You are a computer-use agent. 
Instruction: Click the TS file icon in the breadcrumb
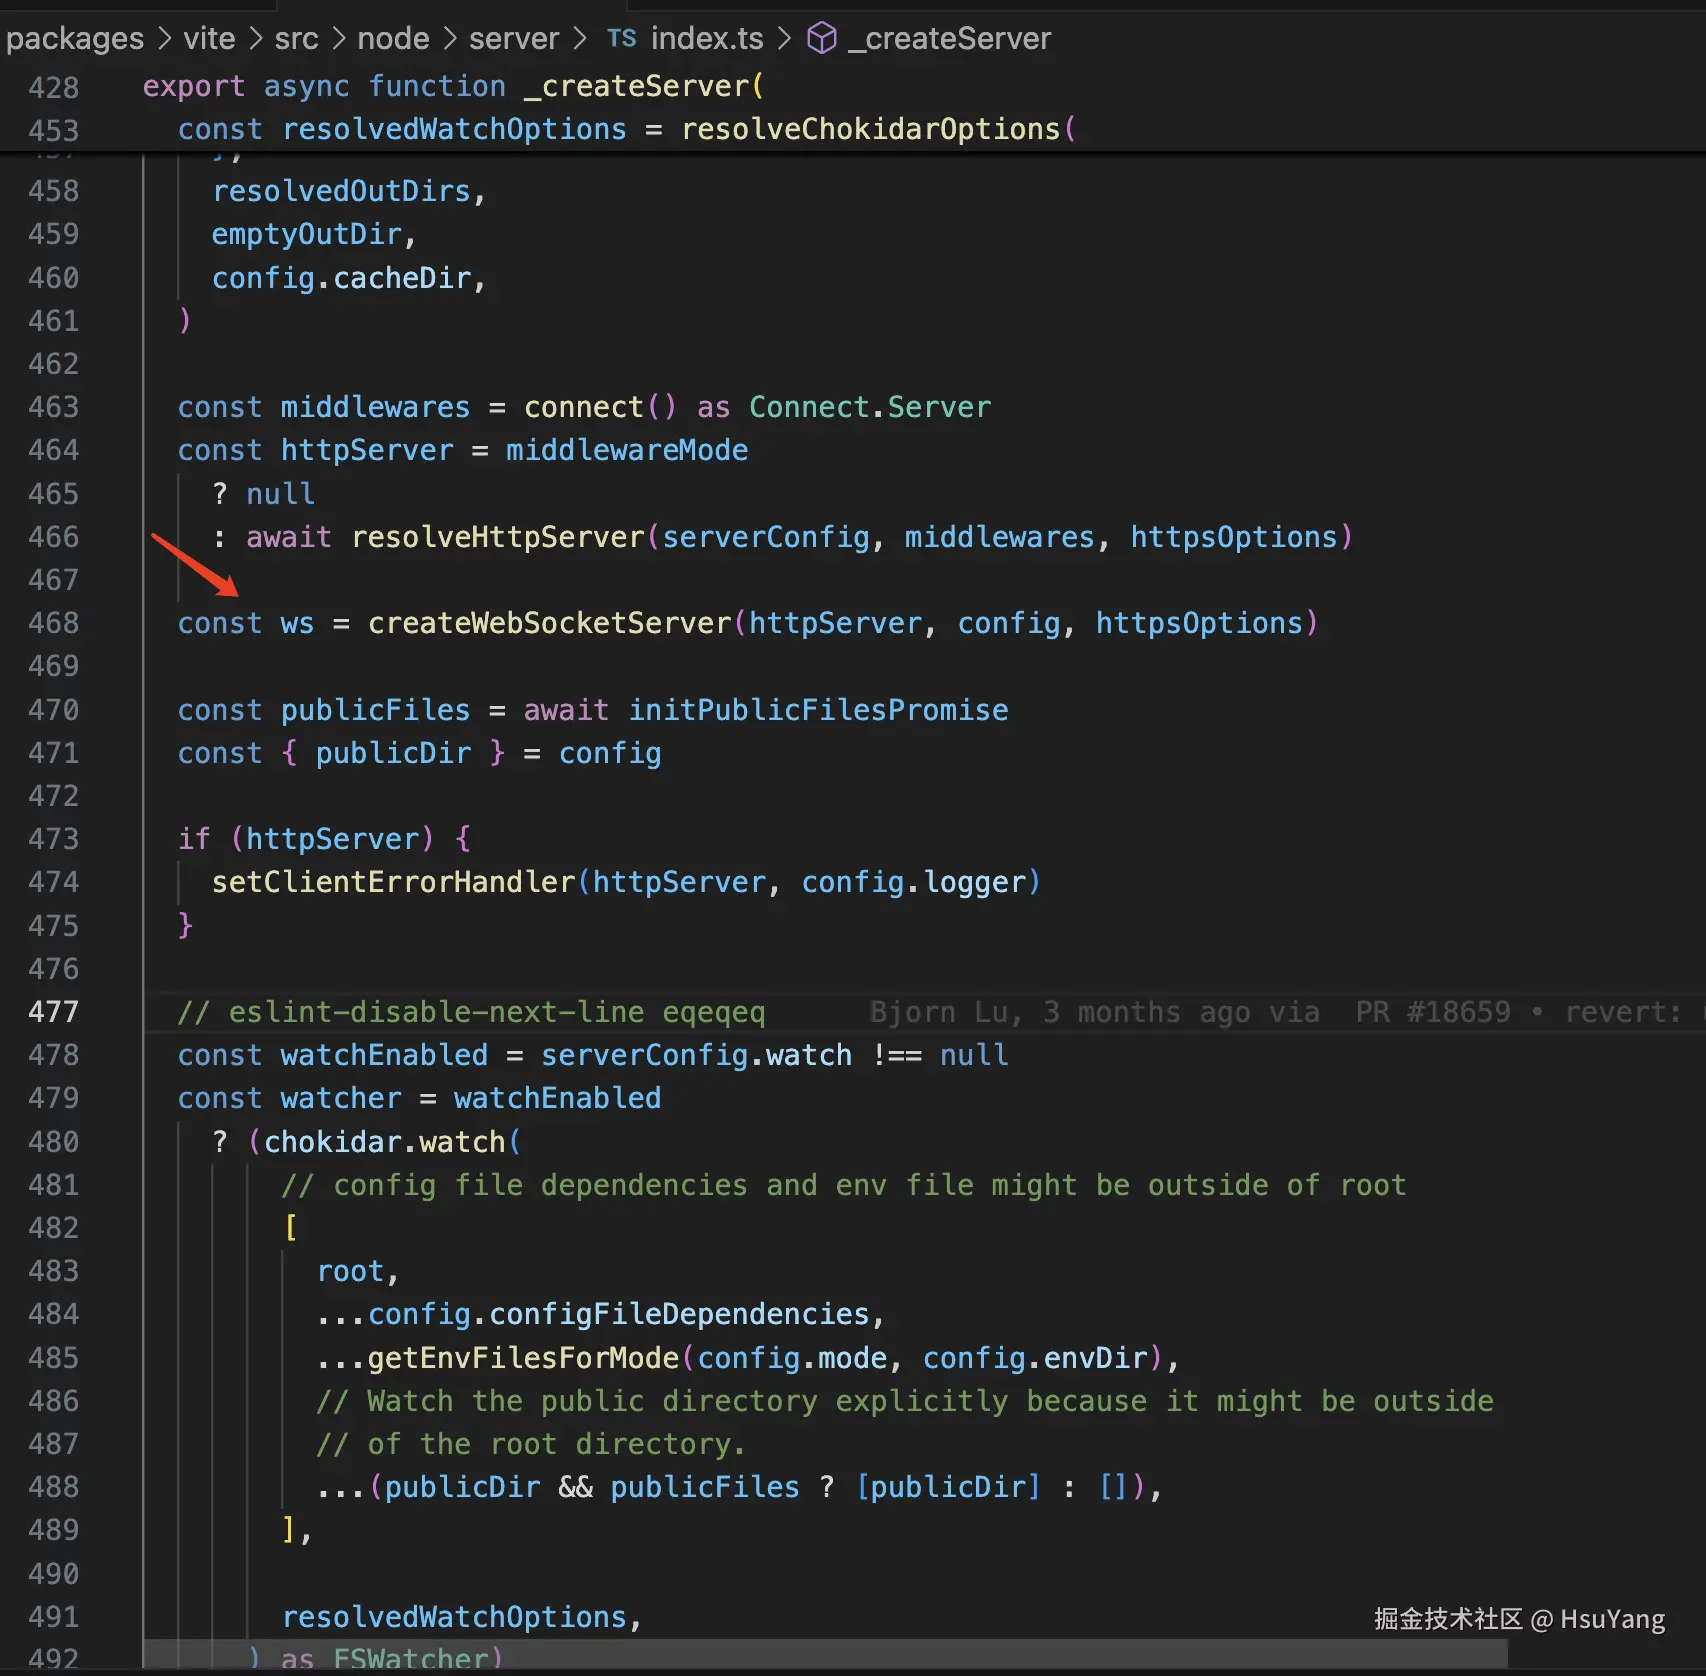click(621, 38)
